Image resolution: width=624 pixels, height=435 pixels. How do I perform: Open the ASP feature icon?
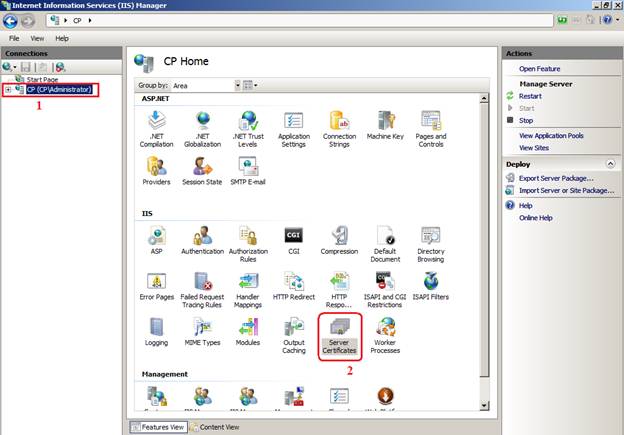[156, 240]
